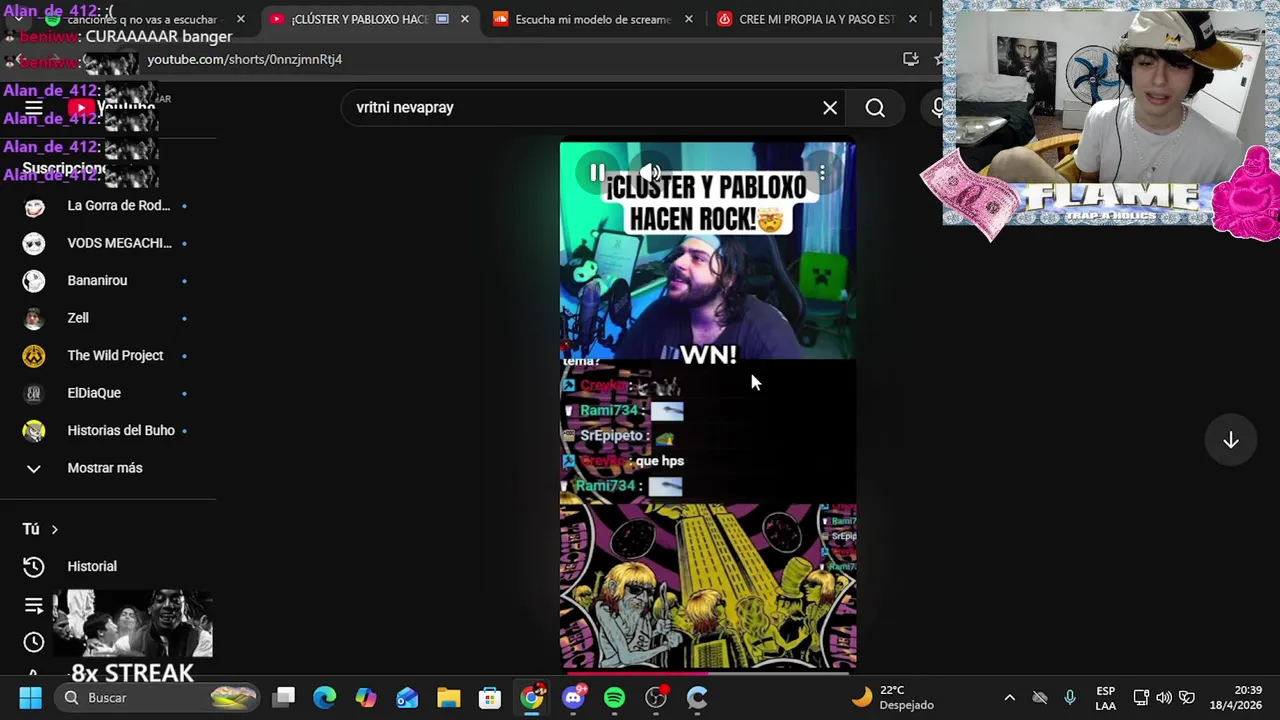The width and height of the screenshot is (1280, 720).
Task: Pause the playing Short
Action: tap(597, 173)
